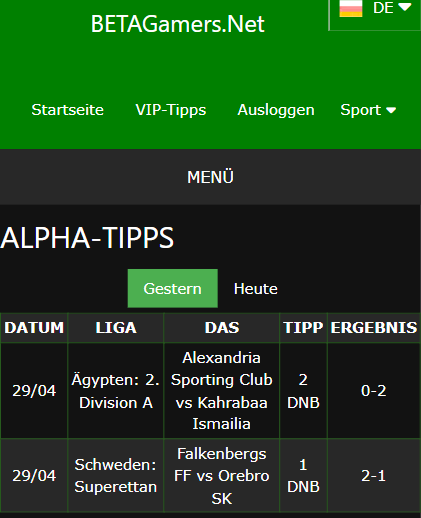Click the DATUM column header
421x518 pixels.
pyautogui.click(x=34, y=328)
